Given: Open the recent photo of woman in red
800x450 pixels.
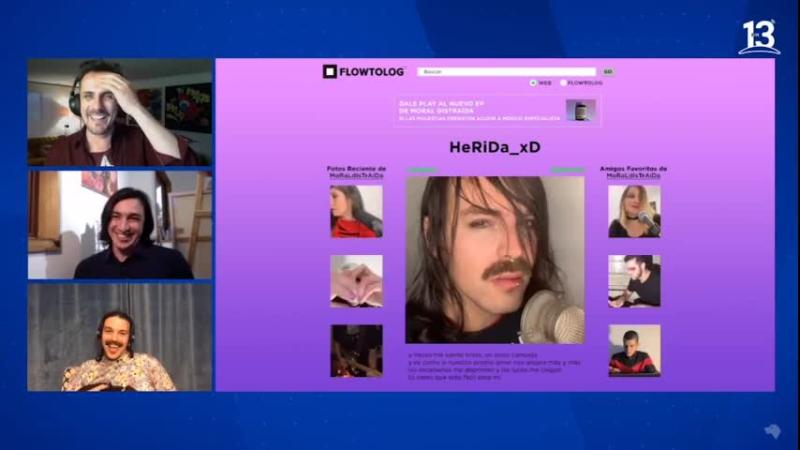Looking at the screenshot, I should point(356,211).
